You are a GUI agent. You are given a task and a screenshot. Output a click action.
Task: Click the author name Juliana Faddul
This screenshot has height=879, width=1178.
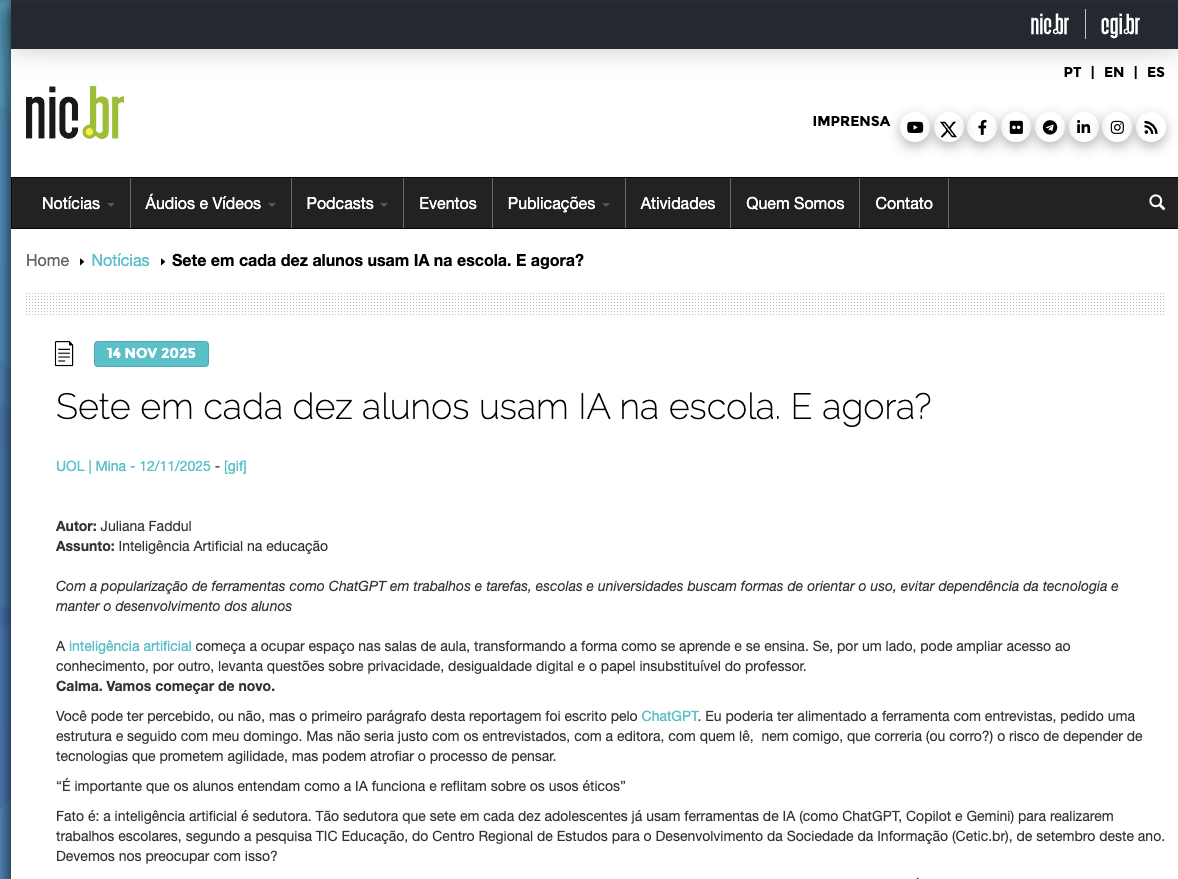pyautogui.click(x=146, y=526)
